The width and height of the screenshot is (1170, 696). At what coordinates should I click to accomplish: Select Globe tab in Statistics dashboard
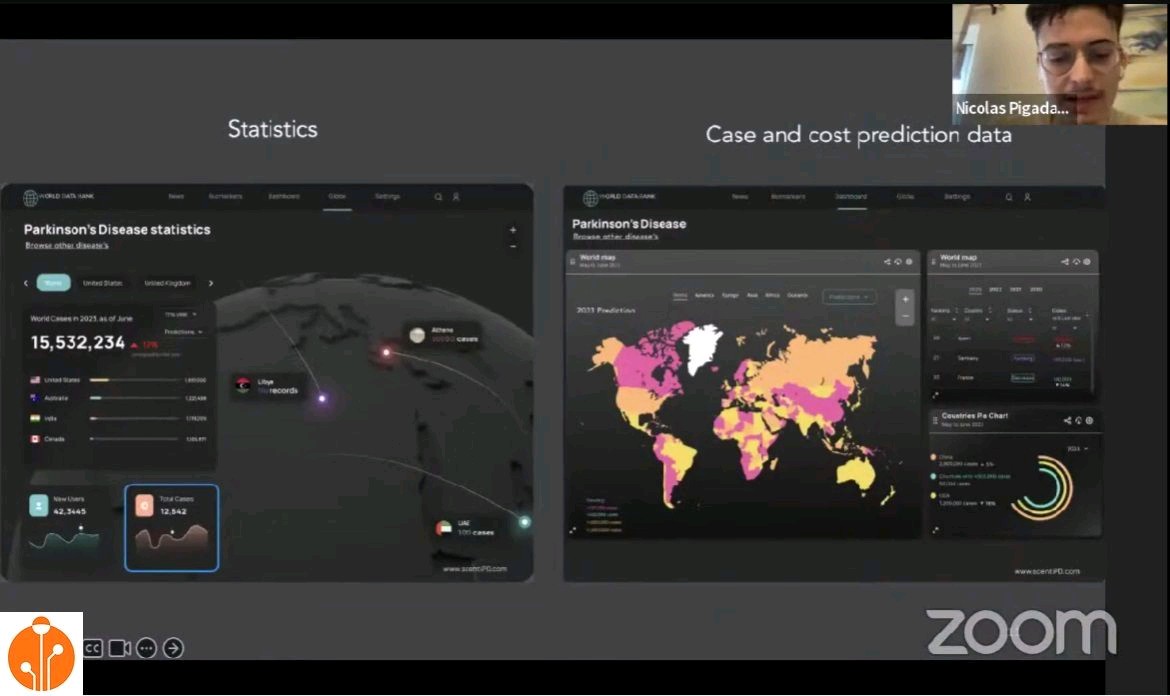click(337, 197)
